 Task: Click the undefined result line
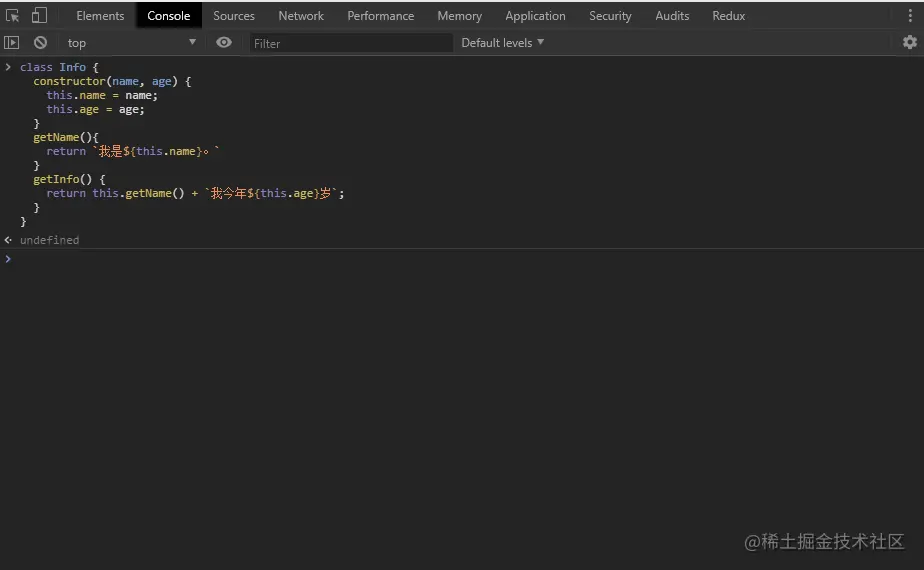coord(50,240)
